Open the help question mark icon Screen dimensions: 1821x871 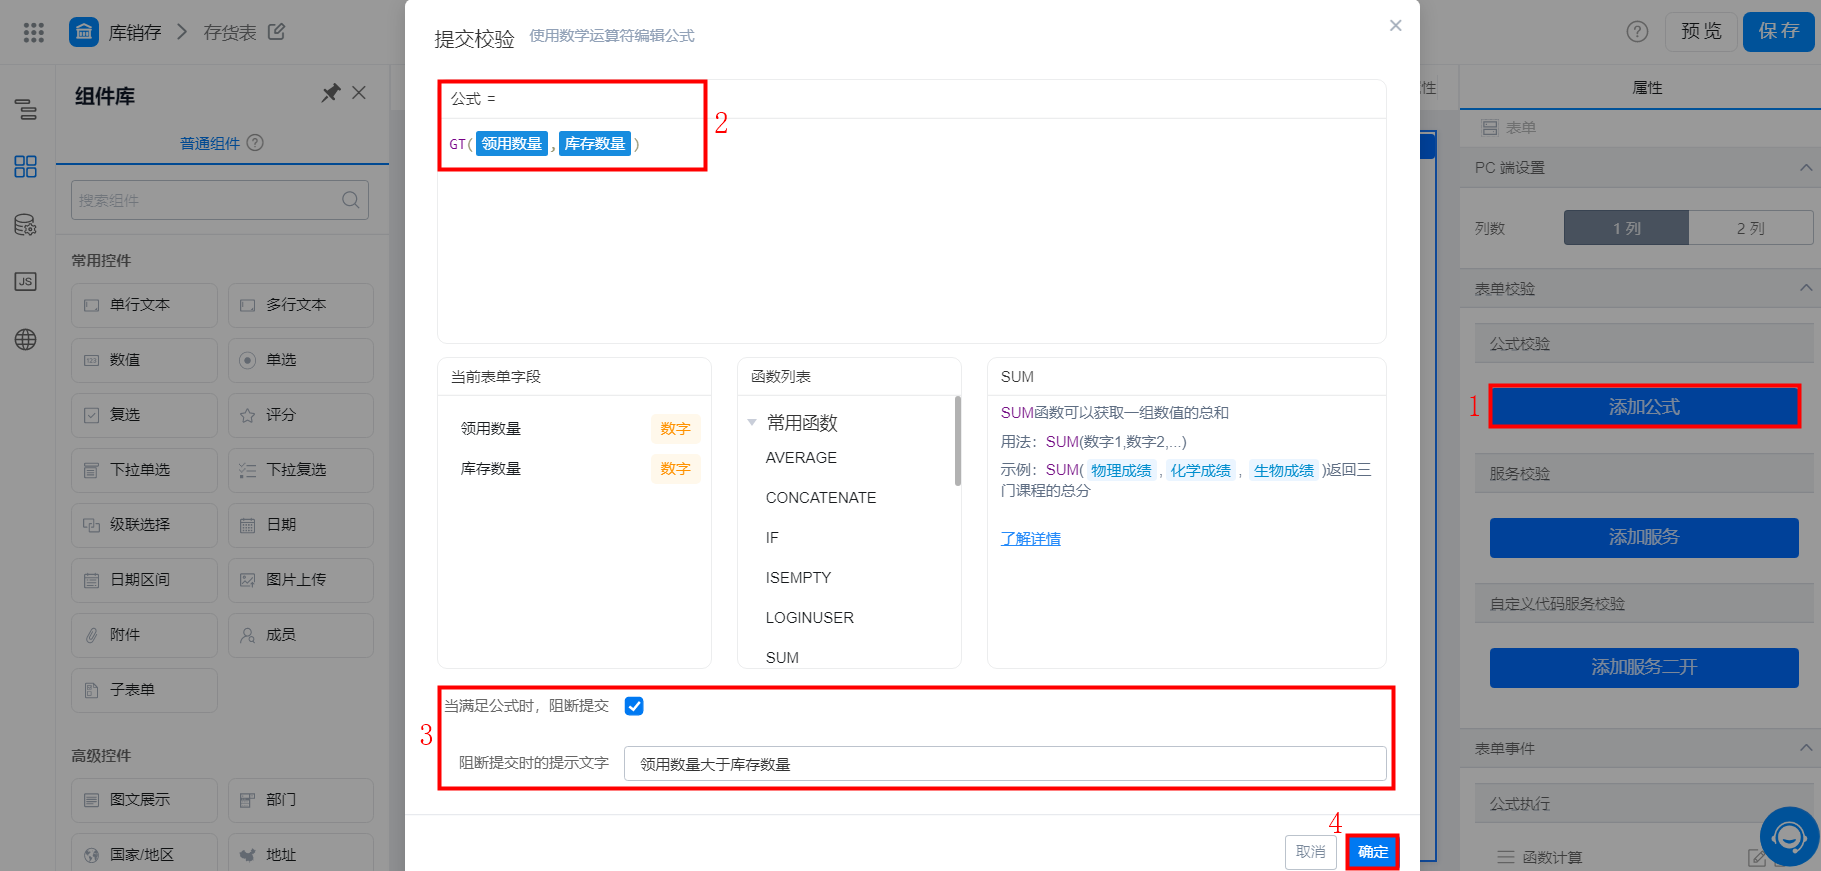click(x=1637, y=32)
